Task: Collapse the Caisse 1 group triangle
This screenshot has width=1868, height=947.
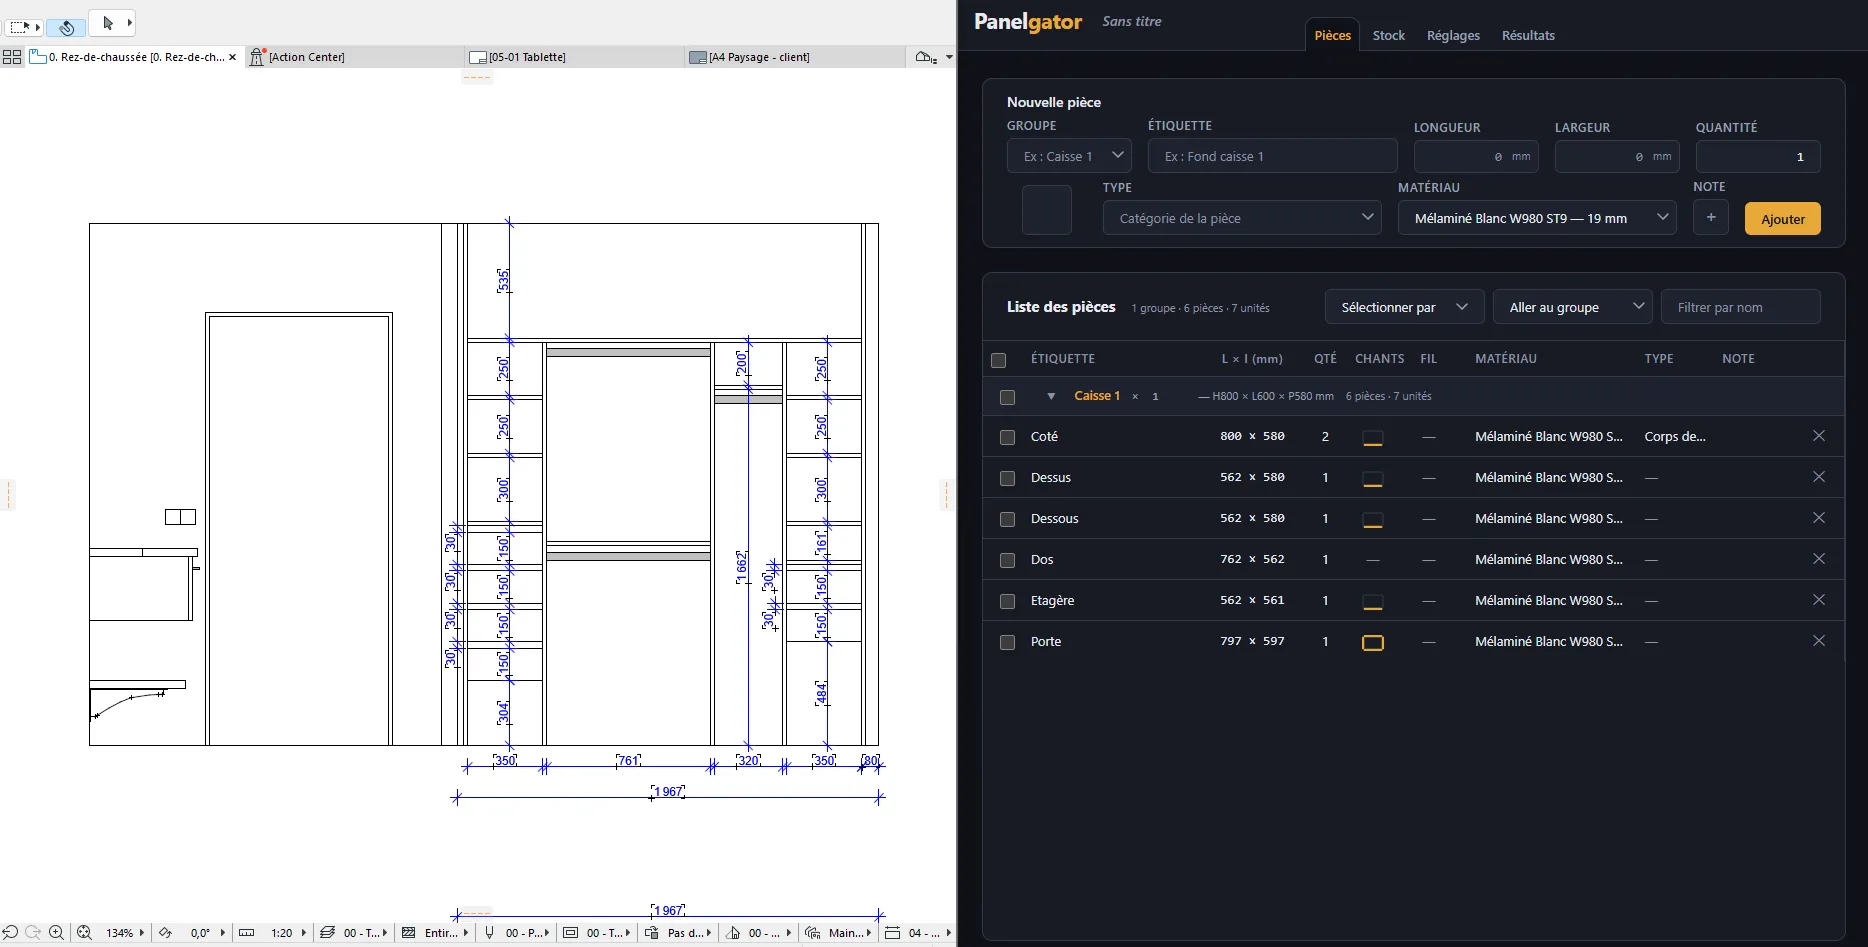Action: (1051, 397)
